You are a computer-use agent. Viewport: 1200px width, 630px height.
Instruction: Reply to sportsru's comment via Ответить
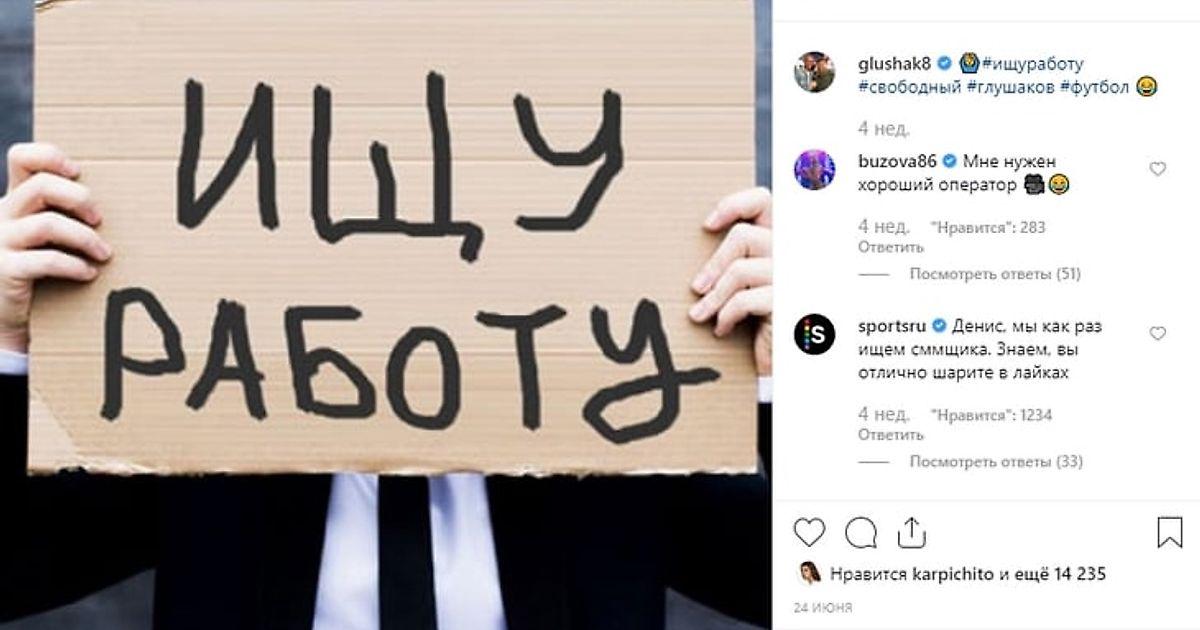891,435
